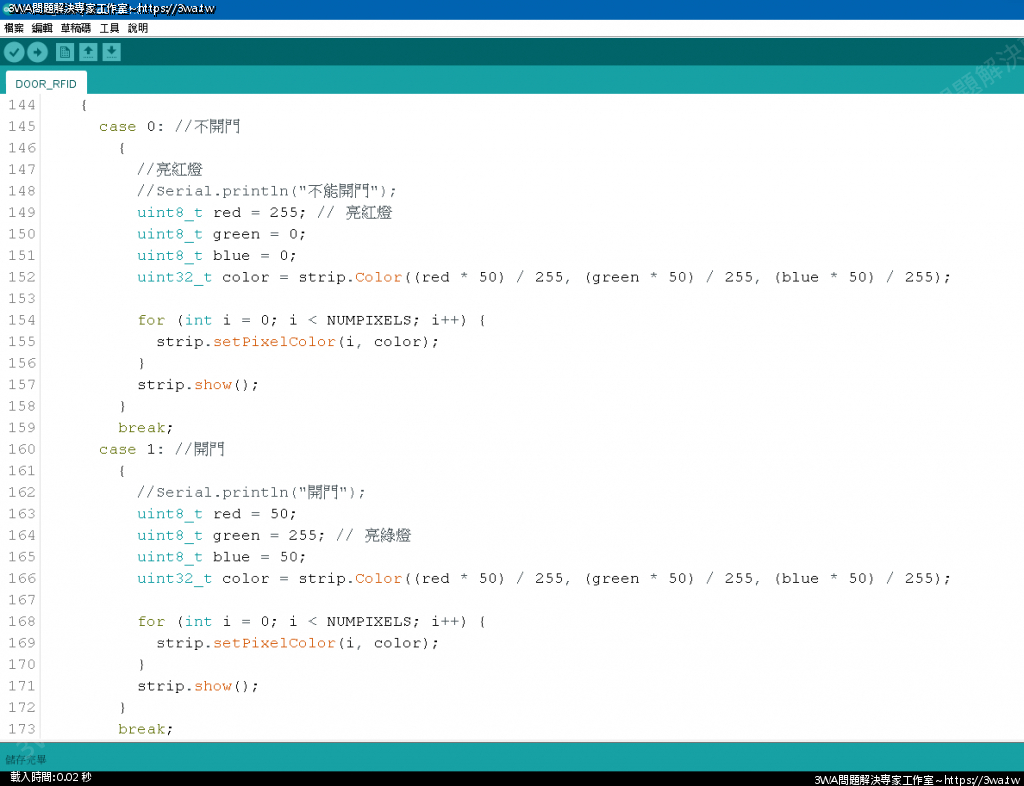Open the 草稿碼 menu
Screen dimensions: 1024x786
[x=76, y=28]
